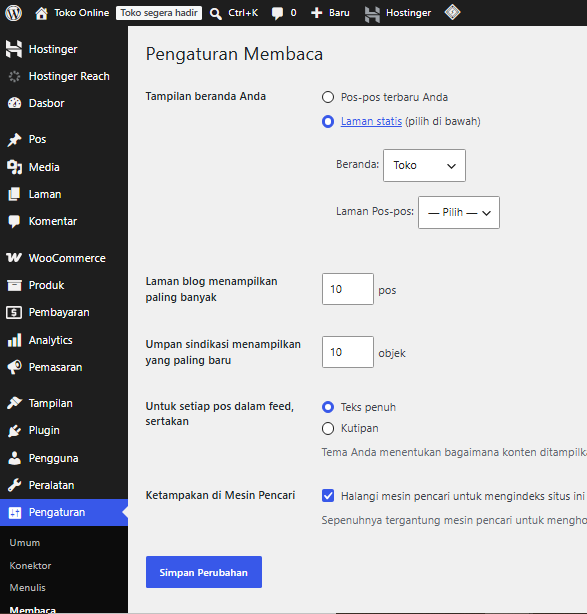Screen dimensions: 587x614
Task: Open WooCommerce menu label
Action: pos(67,258)
